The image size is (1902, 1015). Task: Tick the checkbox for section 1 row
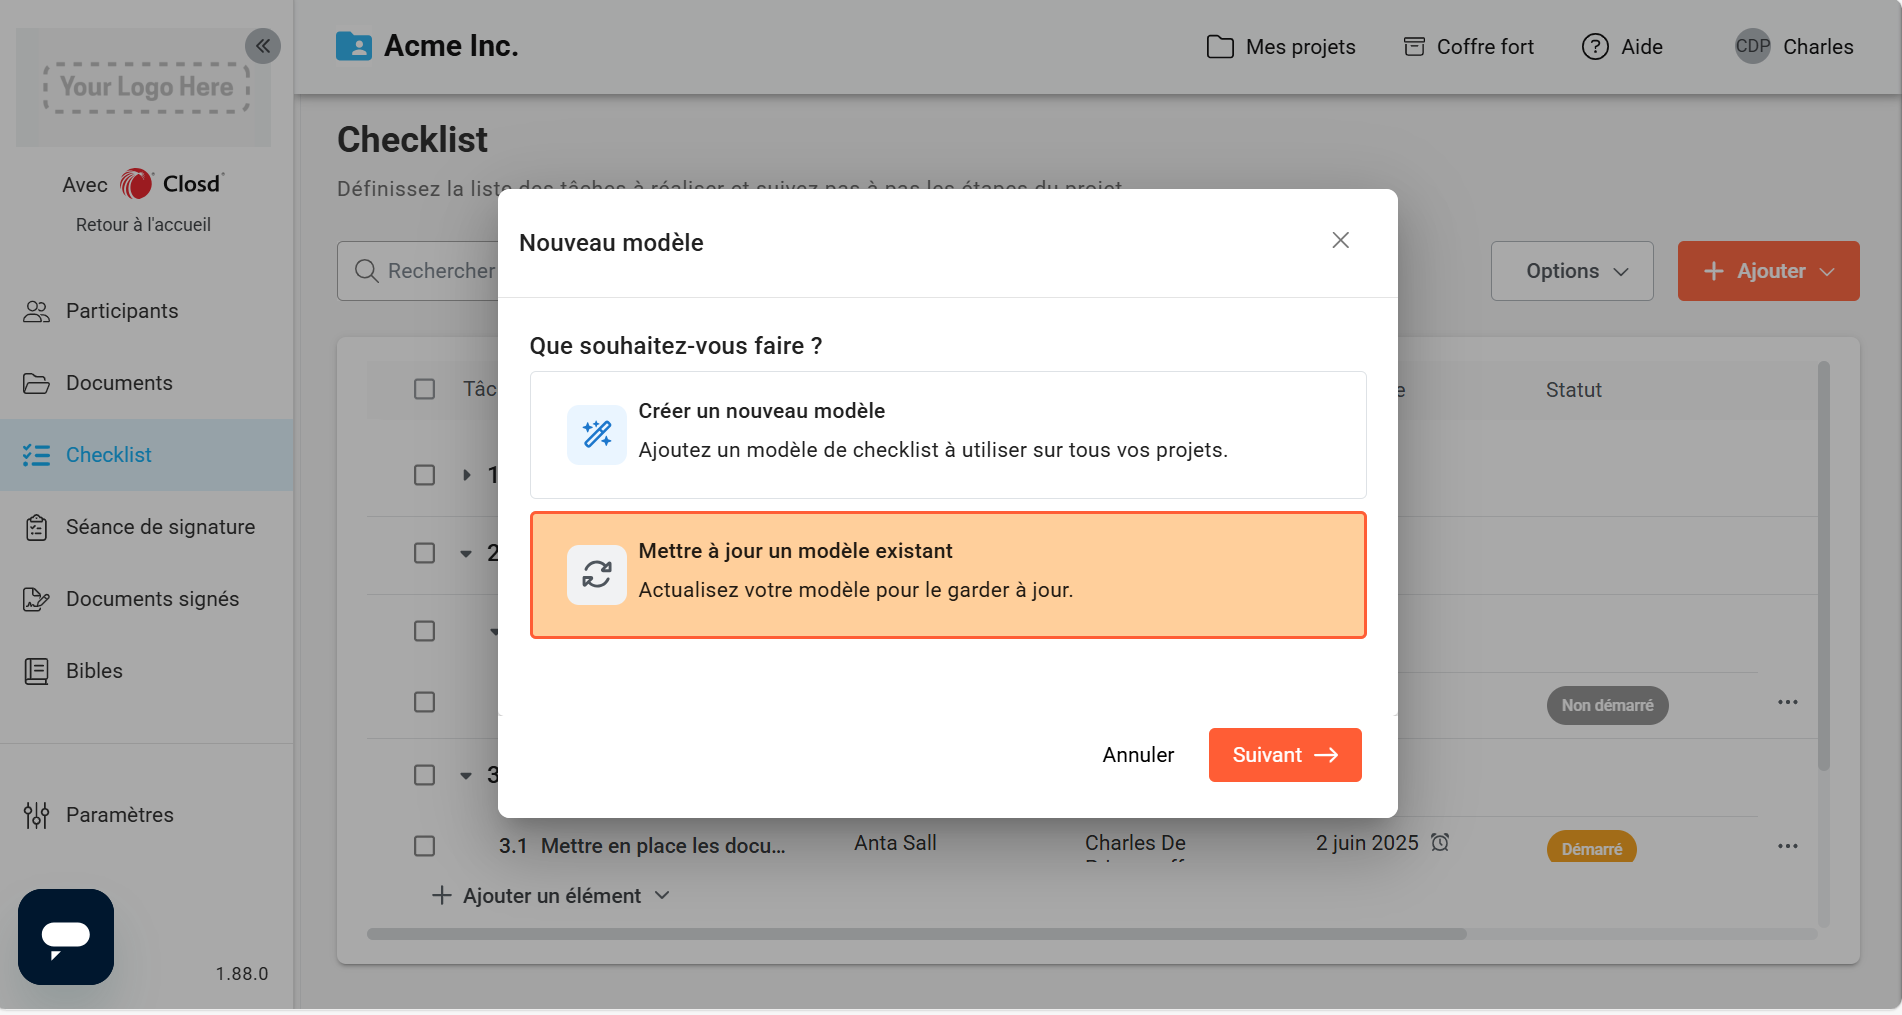[425, 475]
